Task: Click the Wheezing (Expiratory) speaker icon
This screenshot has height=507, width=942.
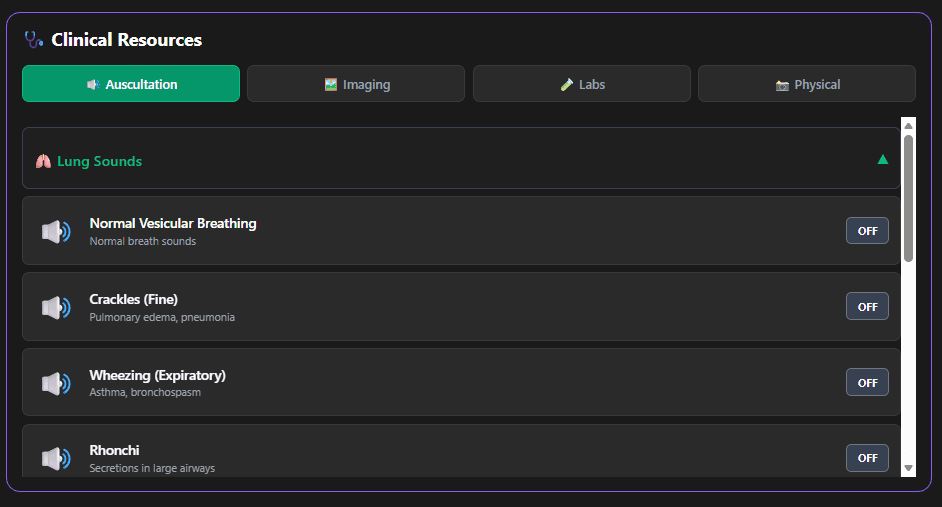Action: (56, 383)
